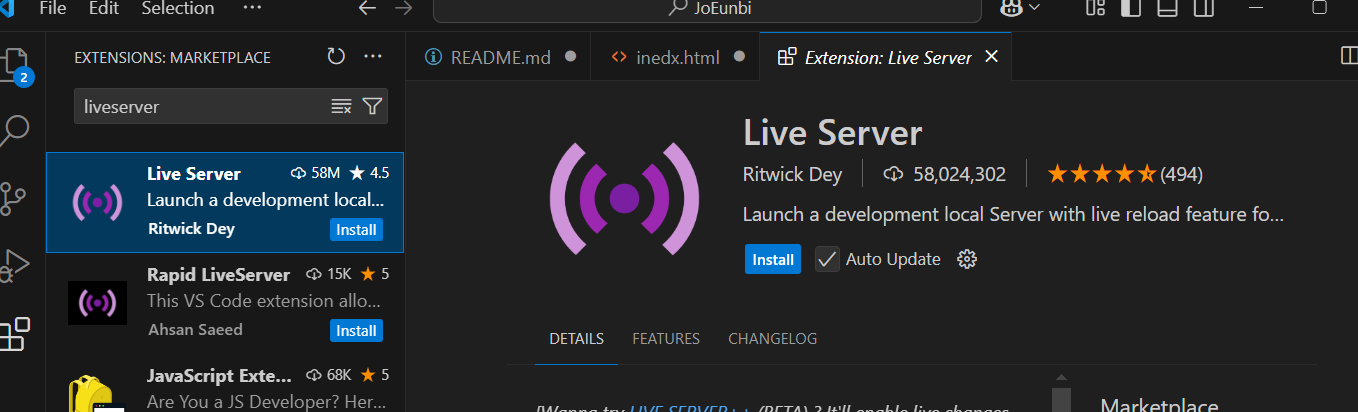Open the Edit menu

(x=104, y=8)
